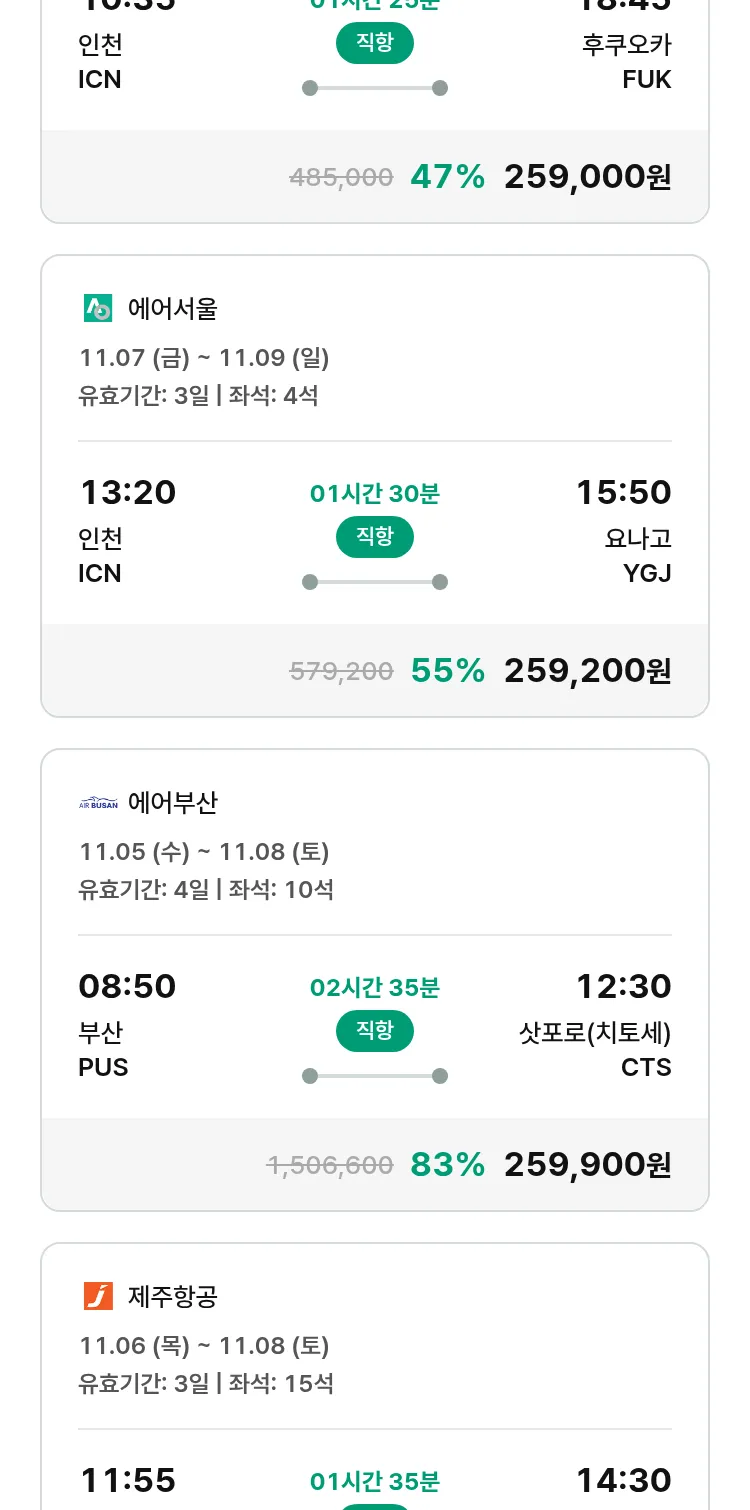Select the 259,900원 Sapporo fare
The height and width of the screenshot is (1510, 750).
coord(587,1165)
